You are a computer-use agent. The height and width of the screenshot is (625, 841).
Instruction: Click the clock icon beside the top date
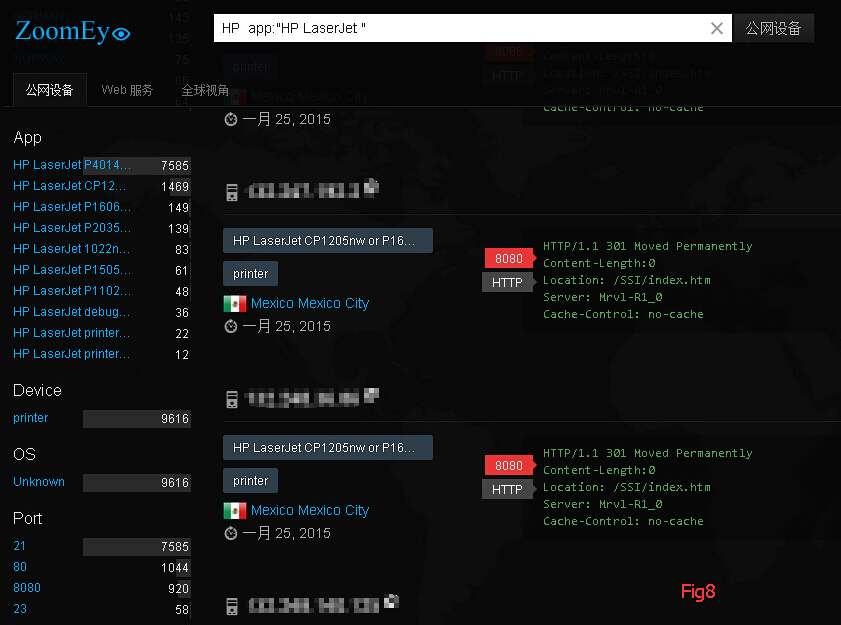[x=231, y=119]
